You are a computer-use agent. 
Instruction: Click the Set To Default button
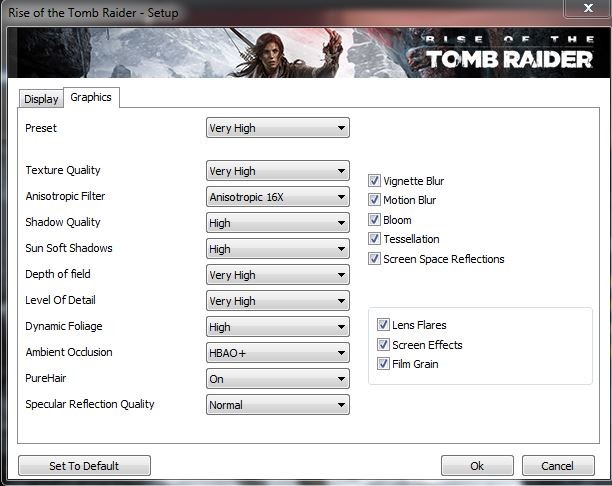click(84, 466)
